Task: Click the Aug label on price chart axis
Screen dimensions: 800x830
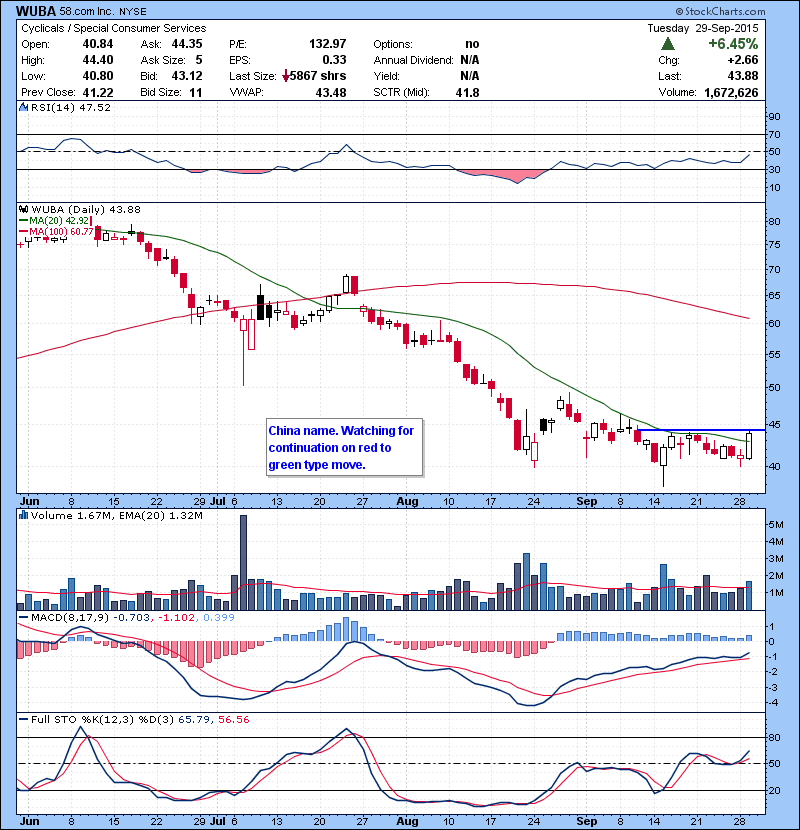Action: tap(407, 501)
